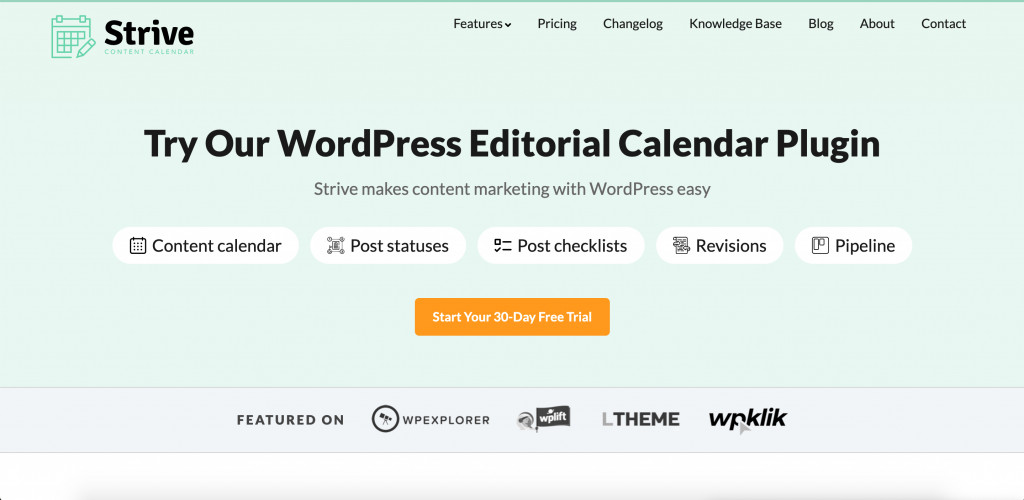Open the About page
This screenshot has width=1024, height=500.
(x=877, y=23)
